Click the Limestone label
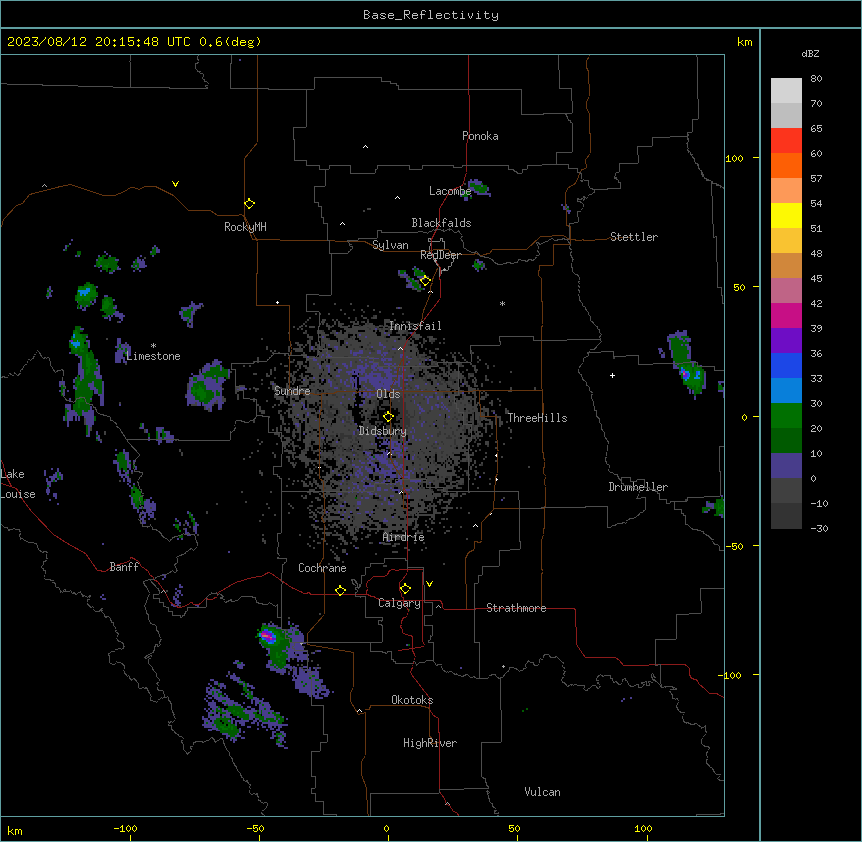 [153, 356]
